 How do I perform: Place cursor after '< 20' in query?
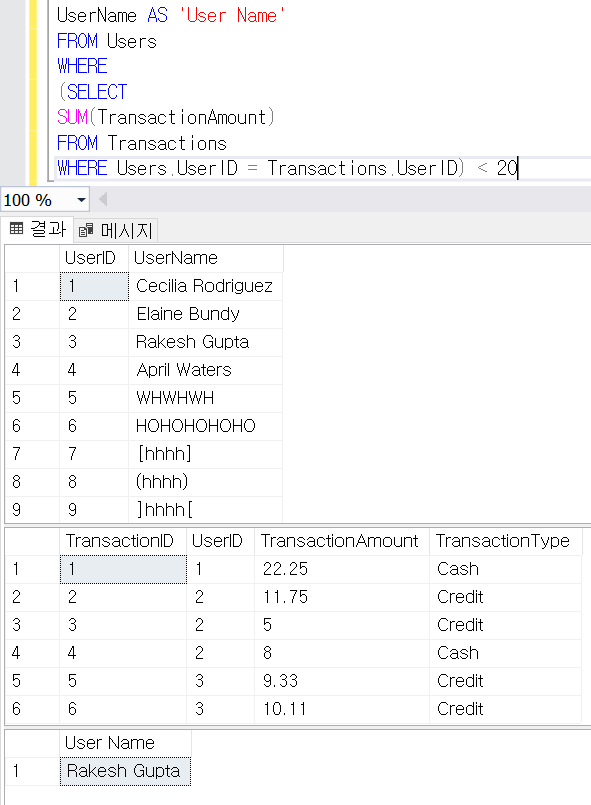518,168
